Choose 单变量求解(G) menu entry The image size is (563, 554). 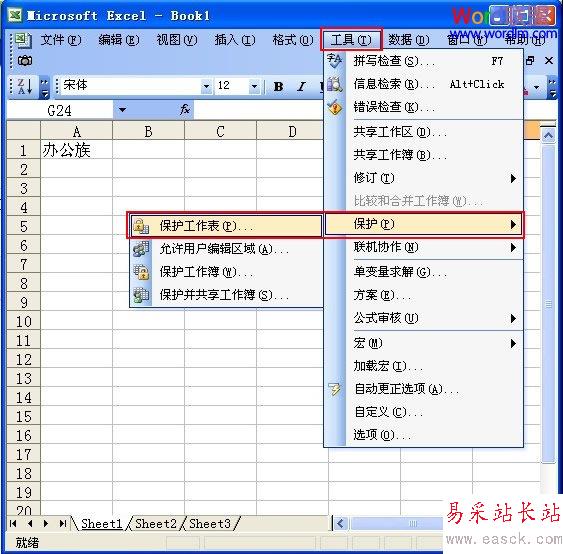pos(423,272)
